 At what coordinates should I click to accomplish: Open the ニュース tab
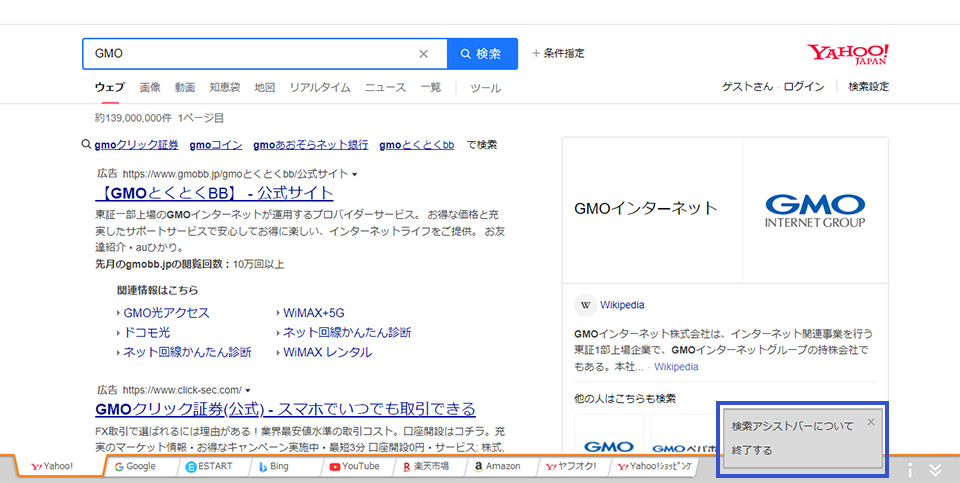tap(385, 88)
